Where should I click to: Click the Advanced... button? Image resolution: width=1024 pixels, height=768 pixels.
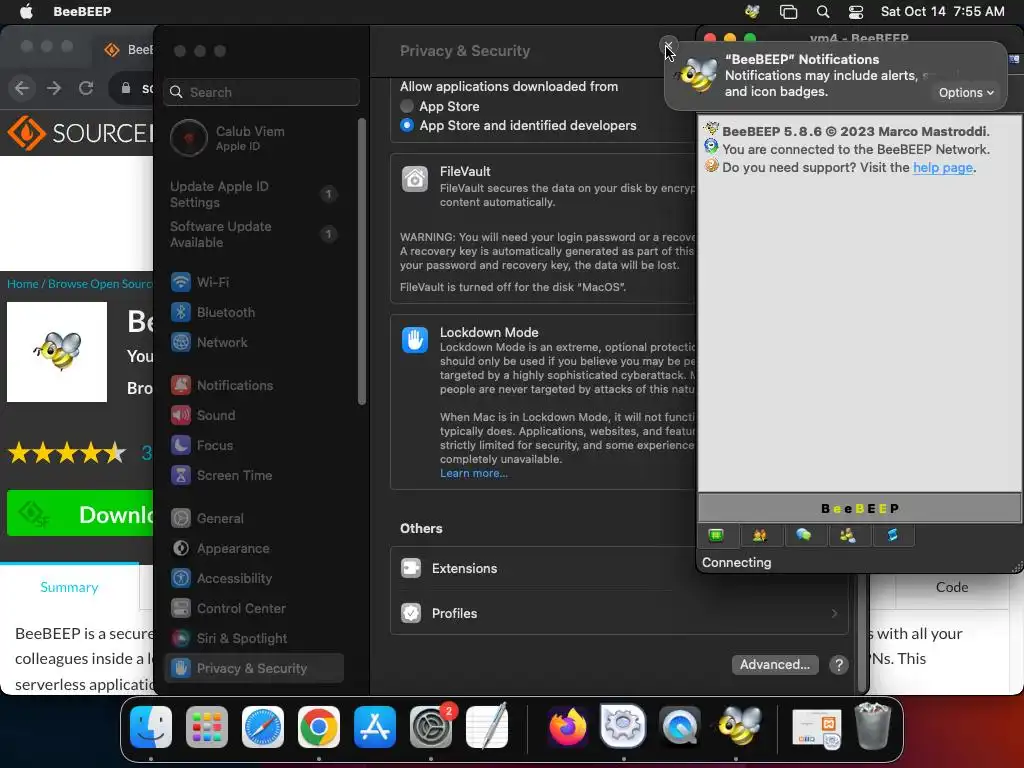point(775,665)
